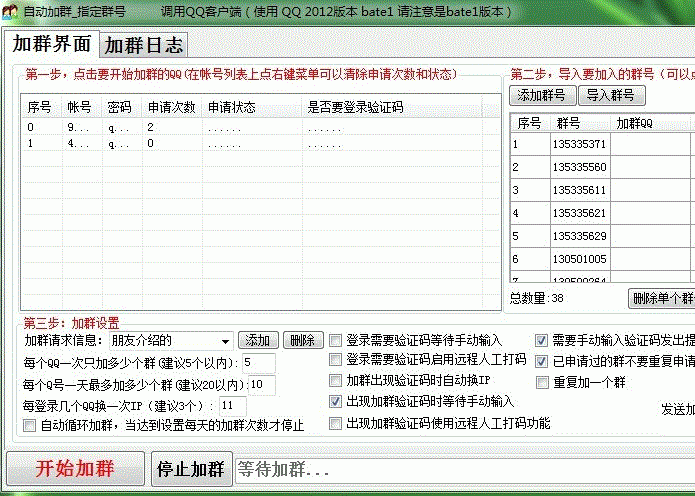Select group number 130501005

point(579,259)
